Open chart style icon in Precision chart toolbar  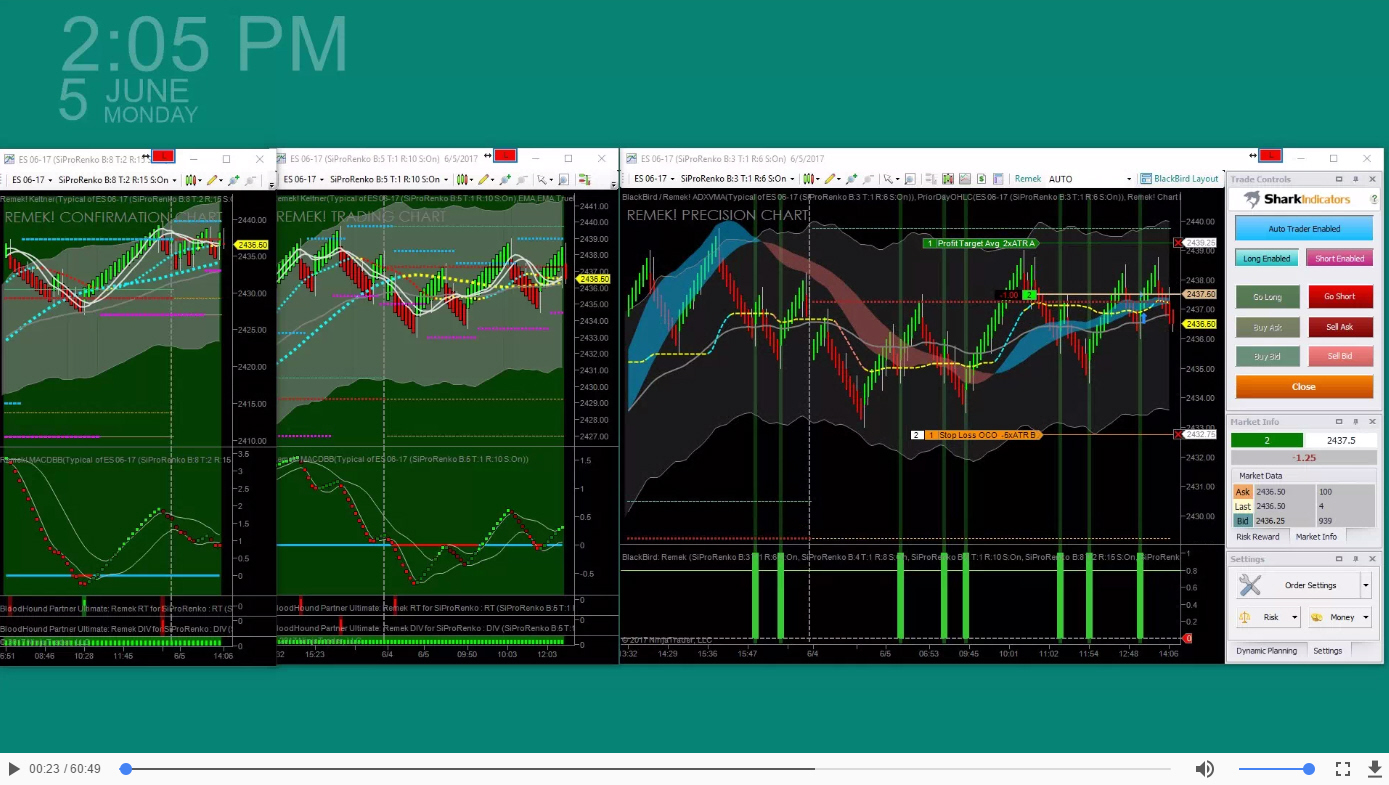click(x=809, y=179)
